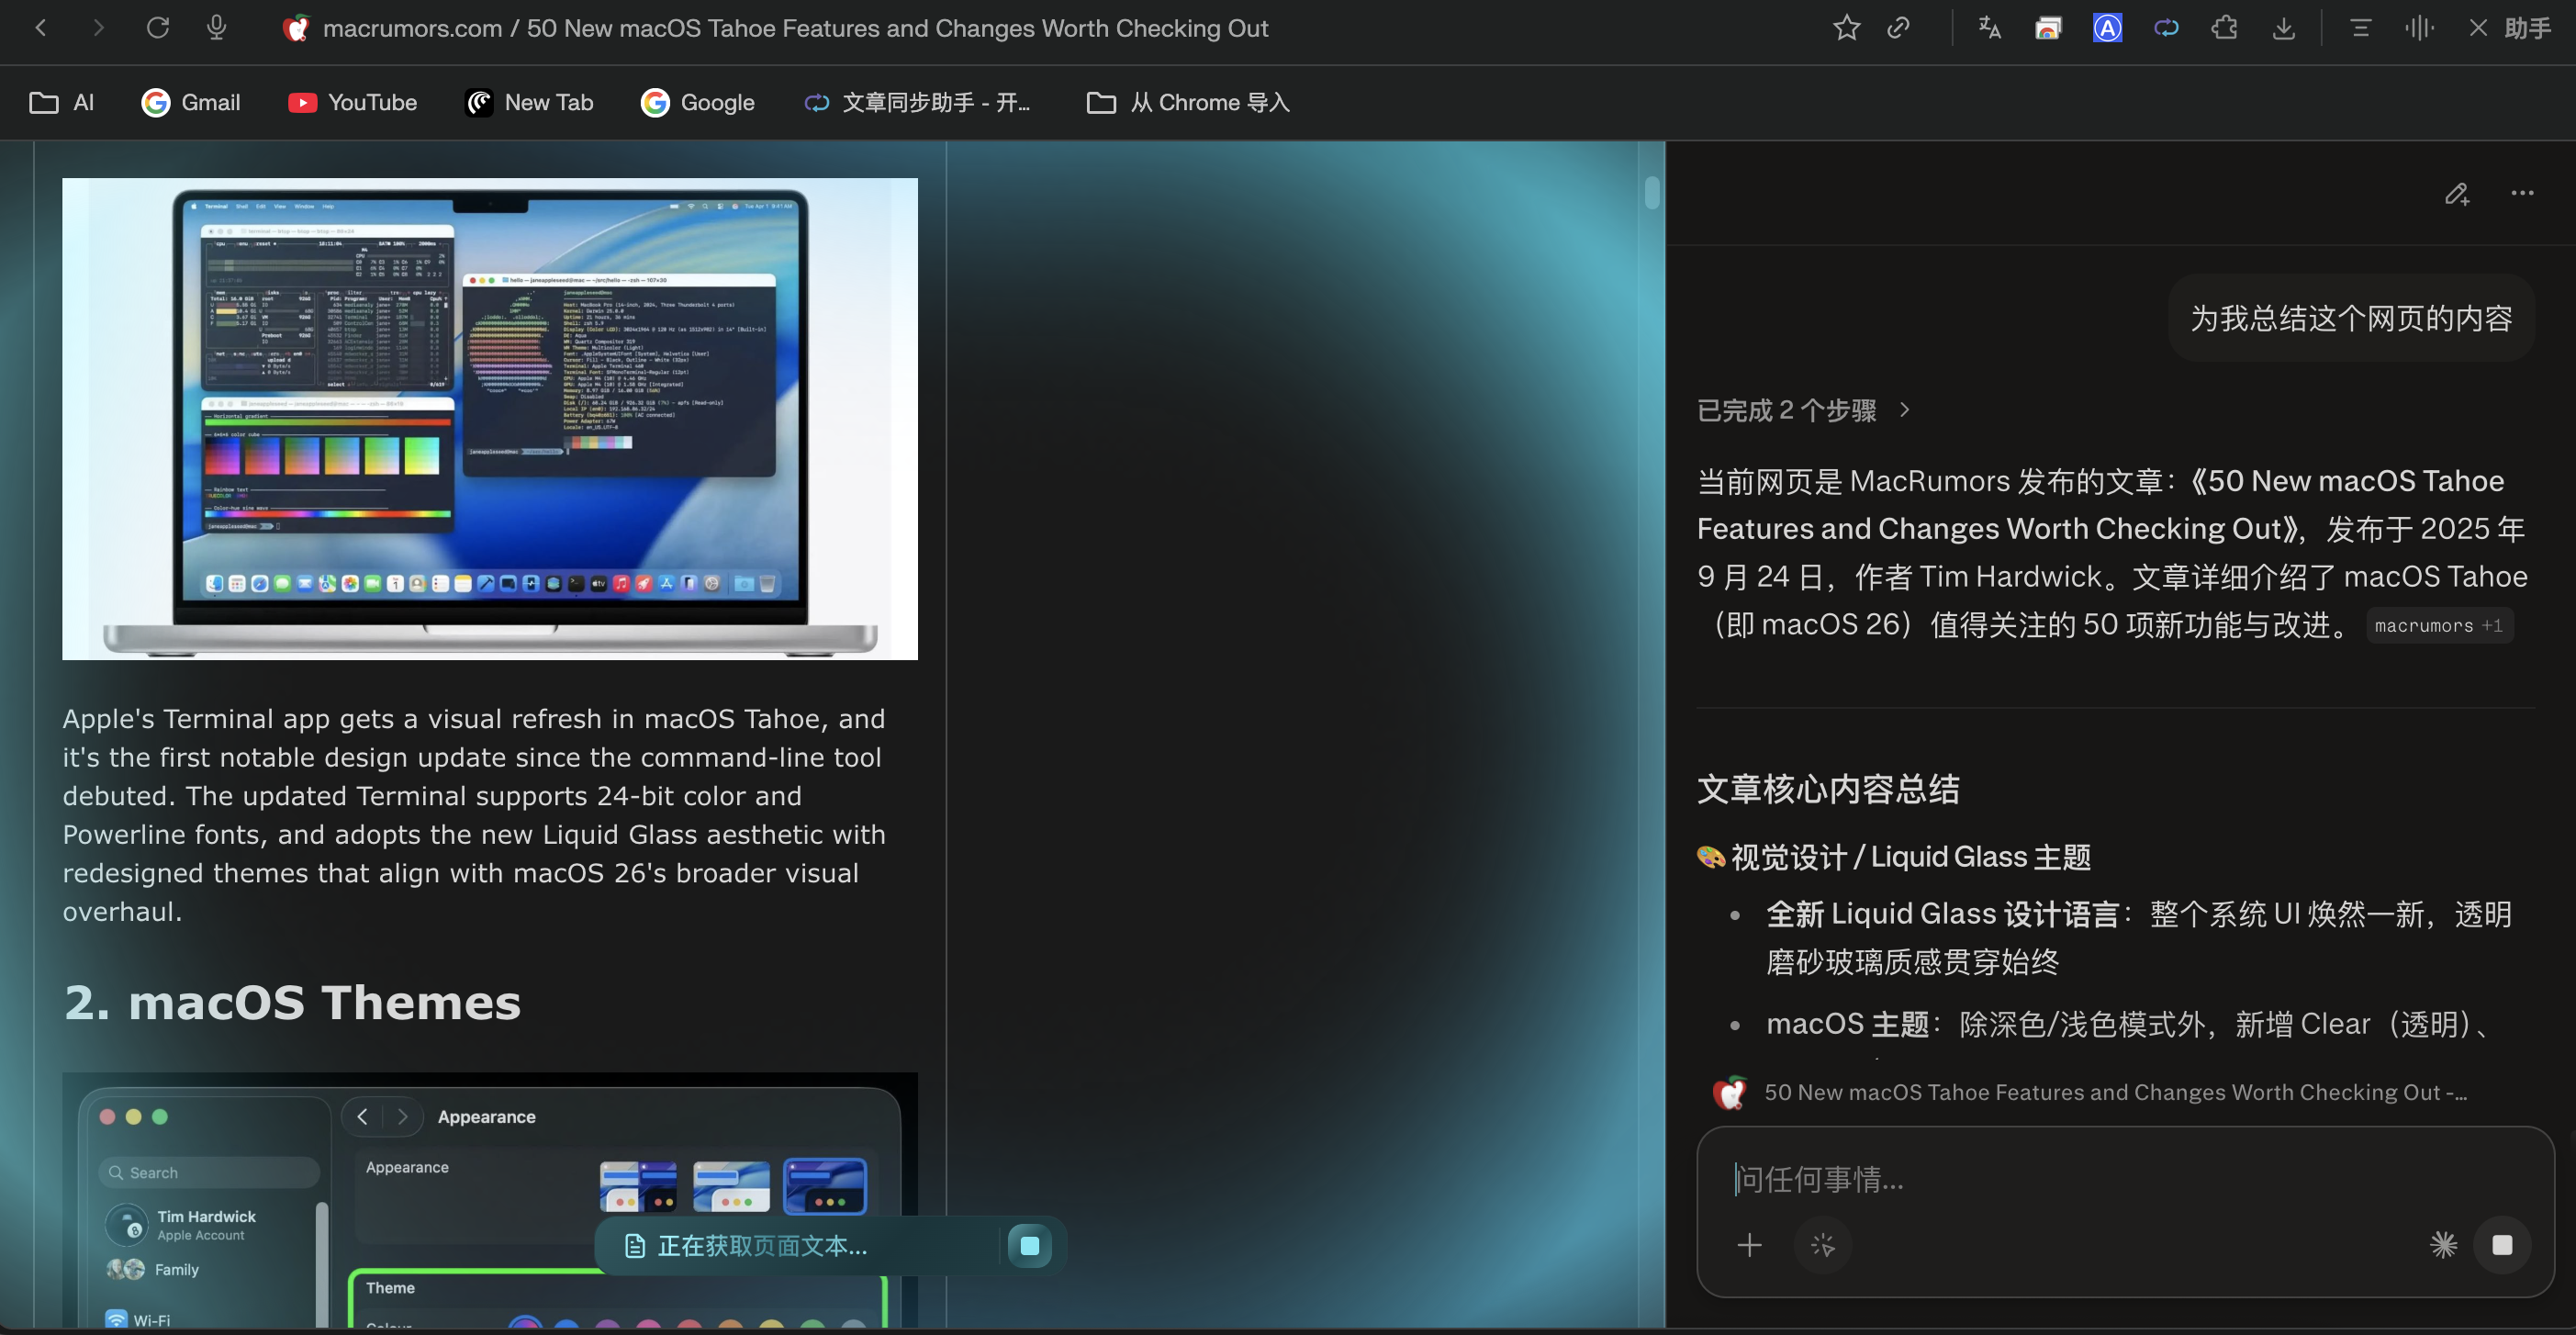Open the 文章同步助手 bookmark
Viewport: 2576px width, 1335px height.
tap(917, 102)
